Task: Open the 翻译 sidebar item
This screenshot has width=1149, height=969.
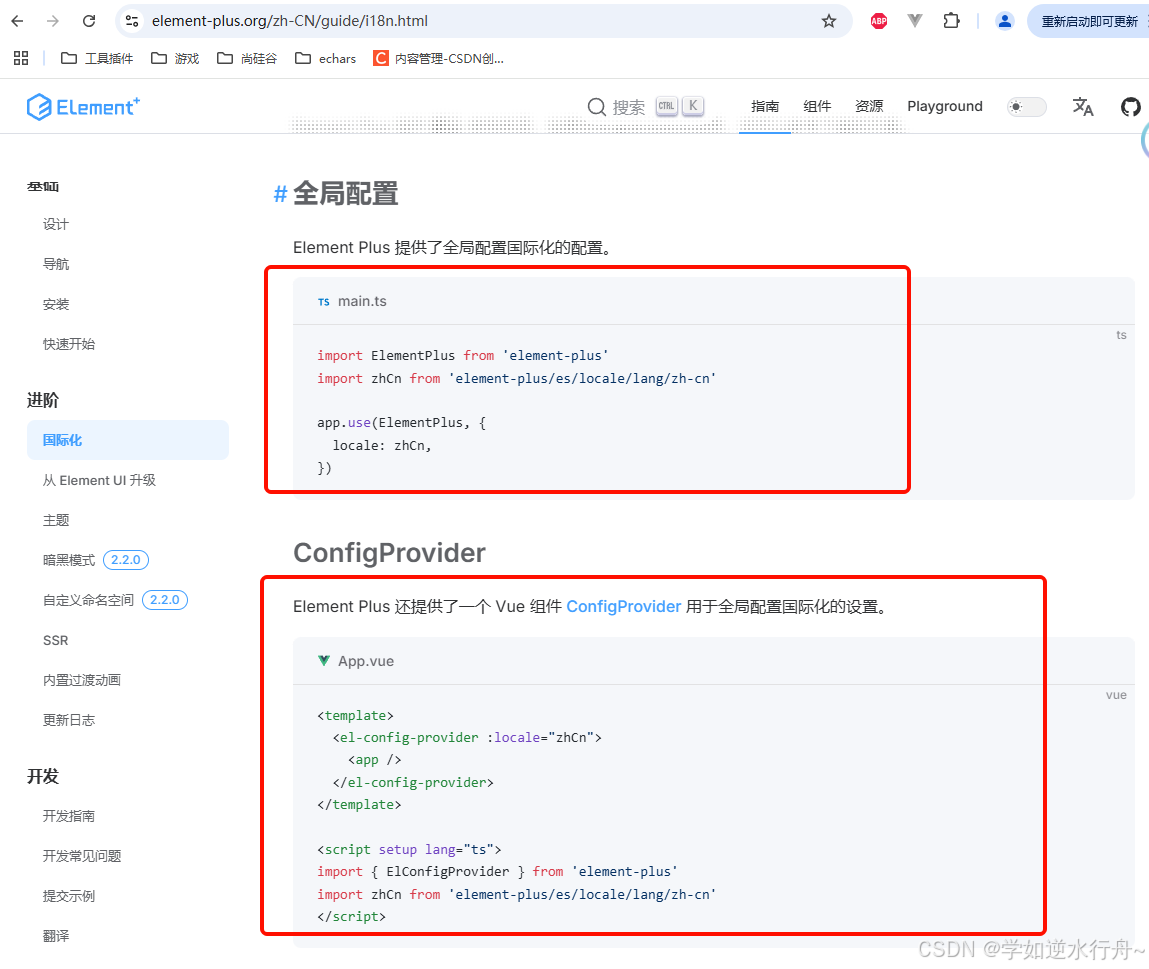Action: [56, 935]
